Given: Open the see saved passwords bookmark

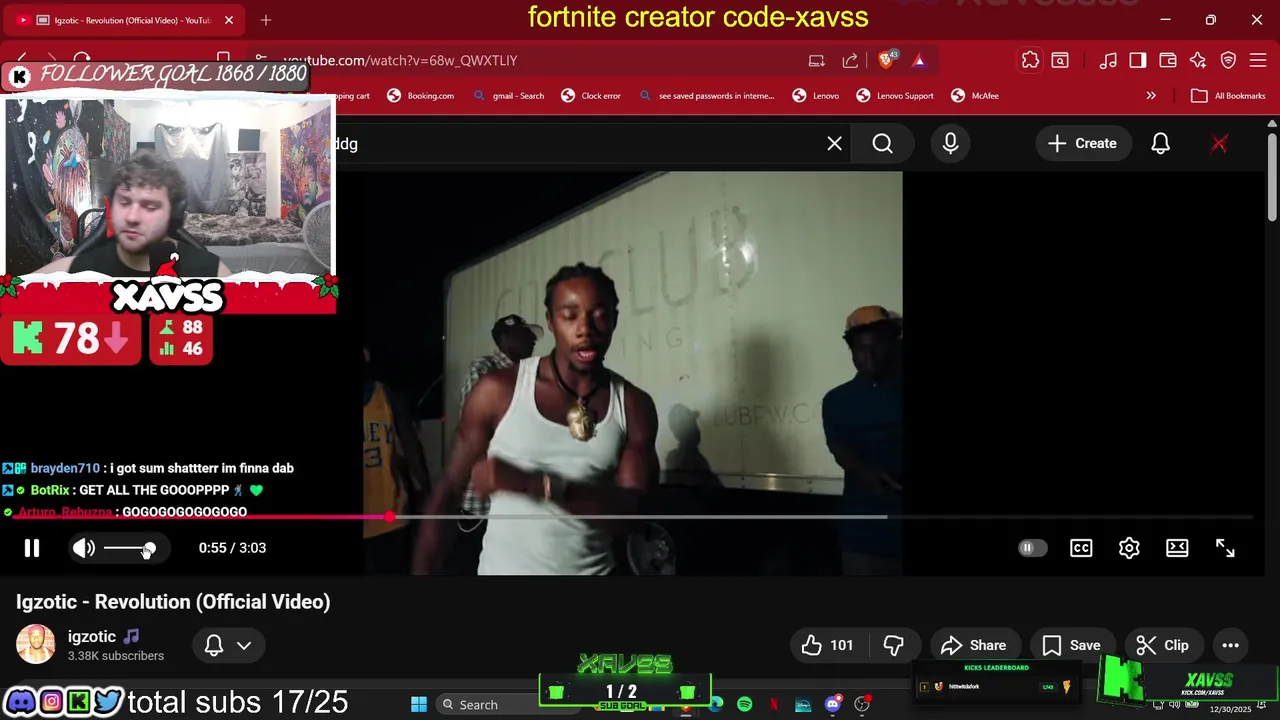Looking at the screenshot, I should (x=706, y=96).
